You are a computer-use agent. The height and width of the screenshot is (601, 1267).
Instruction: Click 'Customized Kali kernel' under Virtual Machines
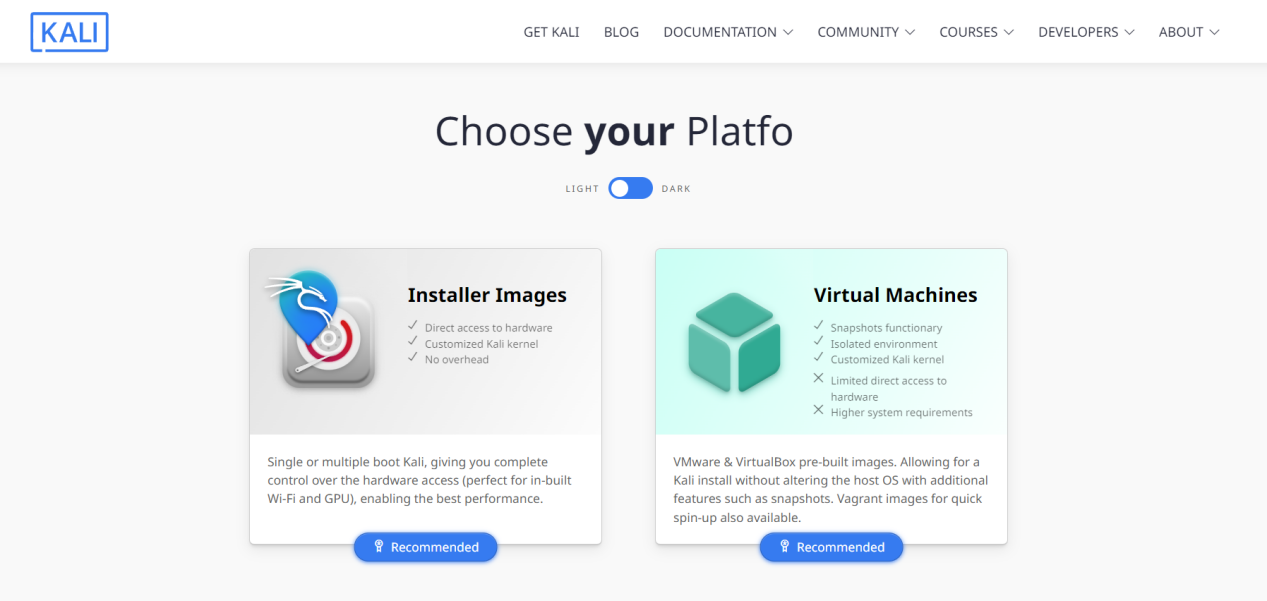tap(887, 360)
